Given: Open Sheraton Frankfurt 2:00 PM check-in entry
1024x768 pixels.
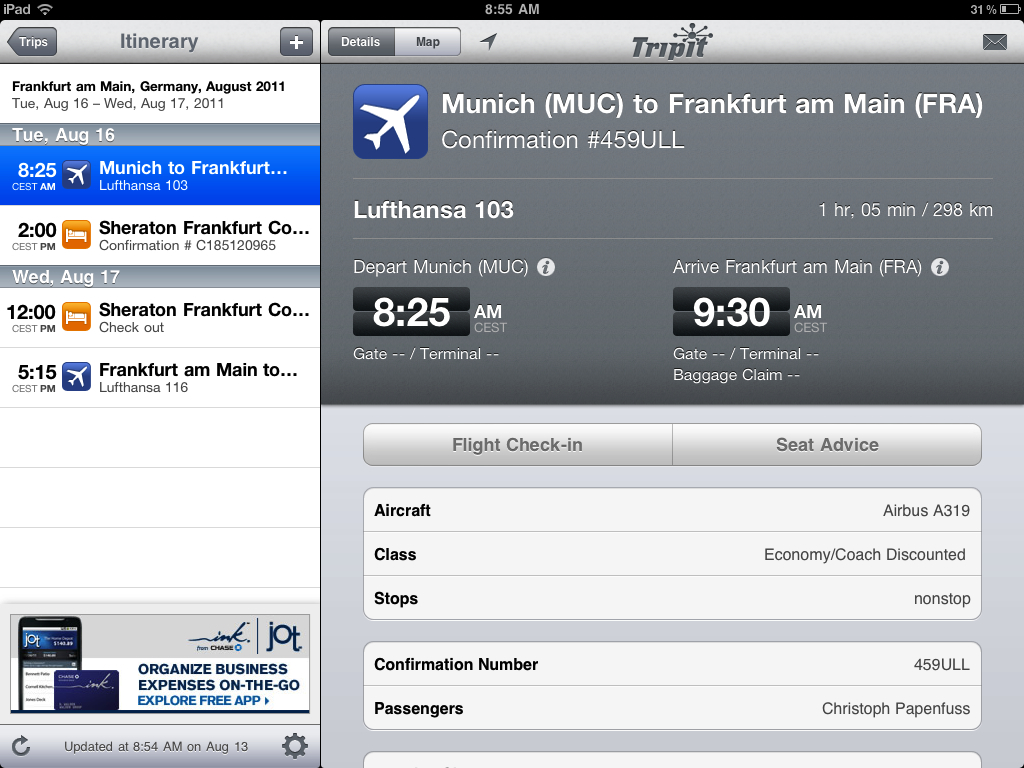Looking at the screenshot, I should tap(160, 236).
